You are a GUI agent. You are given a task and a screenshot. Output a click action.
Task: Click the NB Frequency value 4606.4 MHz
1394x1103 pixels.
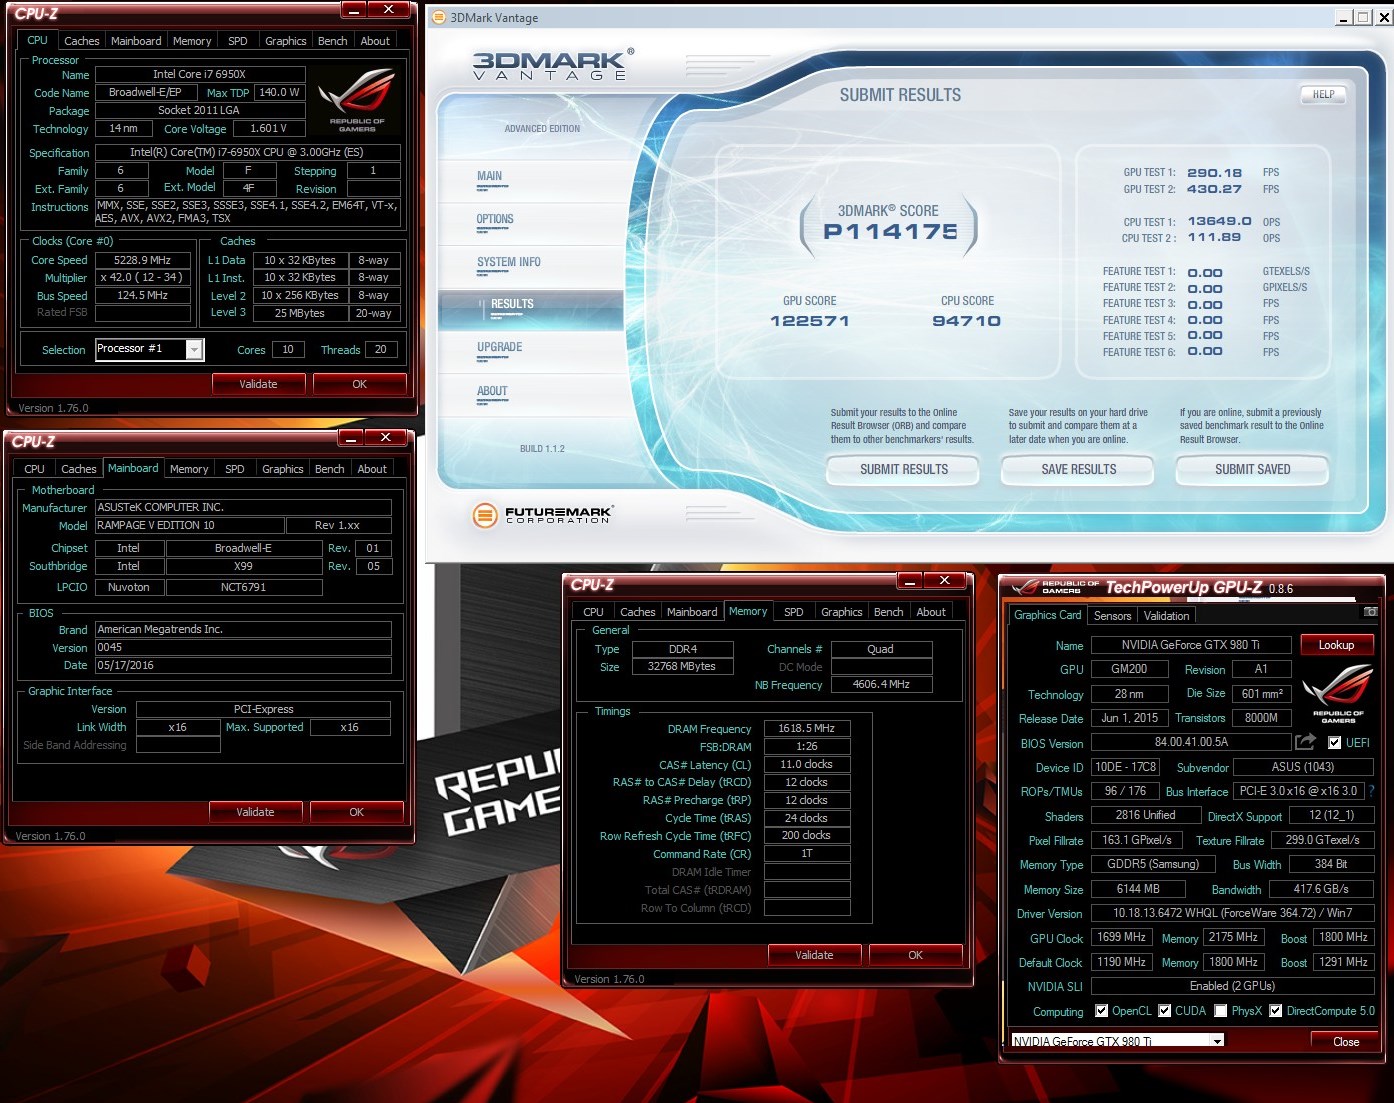tap(881, 685)
